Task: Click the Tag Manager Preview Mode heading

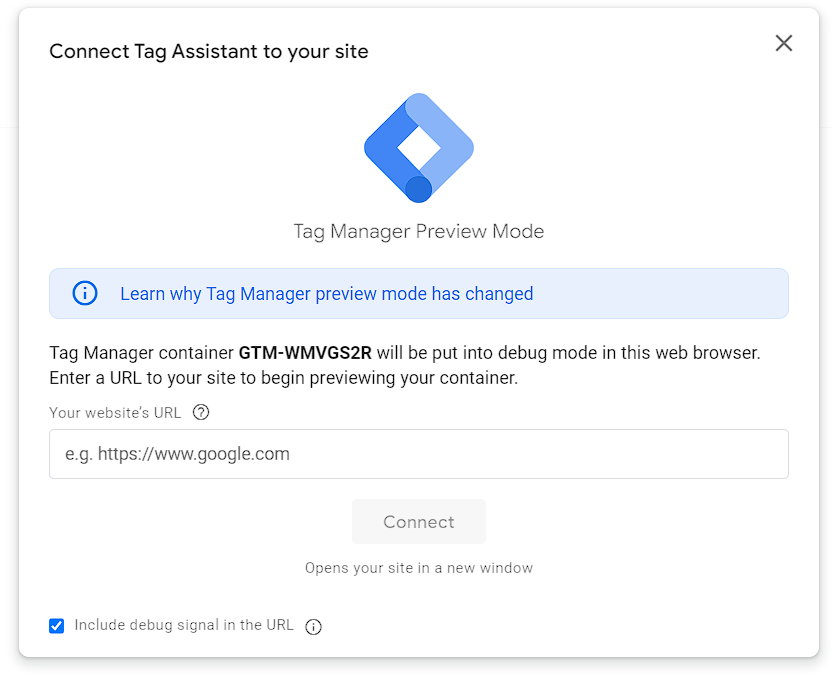Action: click(418, 231)
